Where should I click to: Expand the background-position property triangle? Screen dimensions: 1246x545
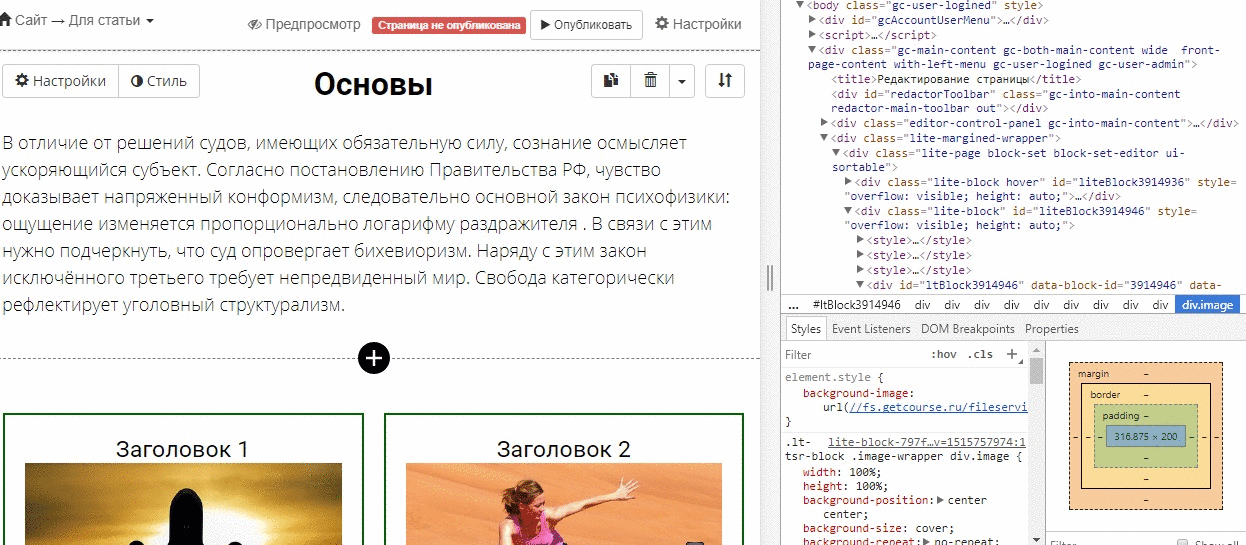(940, 500)
